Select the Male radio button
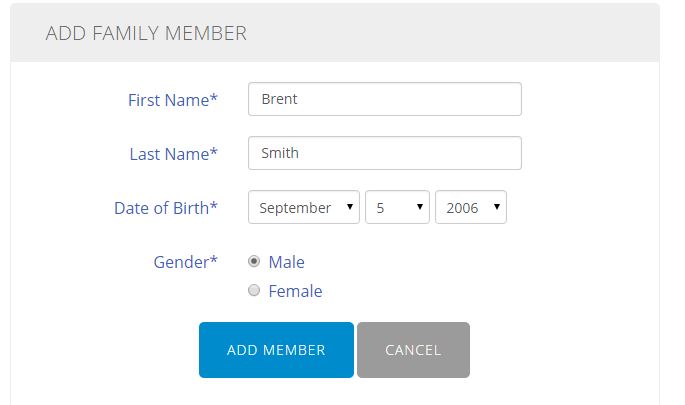Screen dimensions: 685x405 click(x=254, y=261)
